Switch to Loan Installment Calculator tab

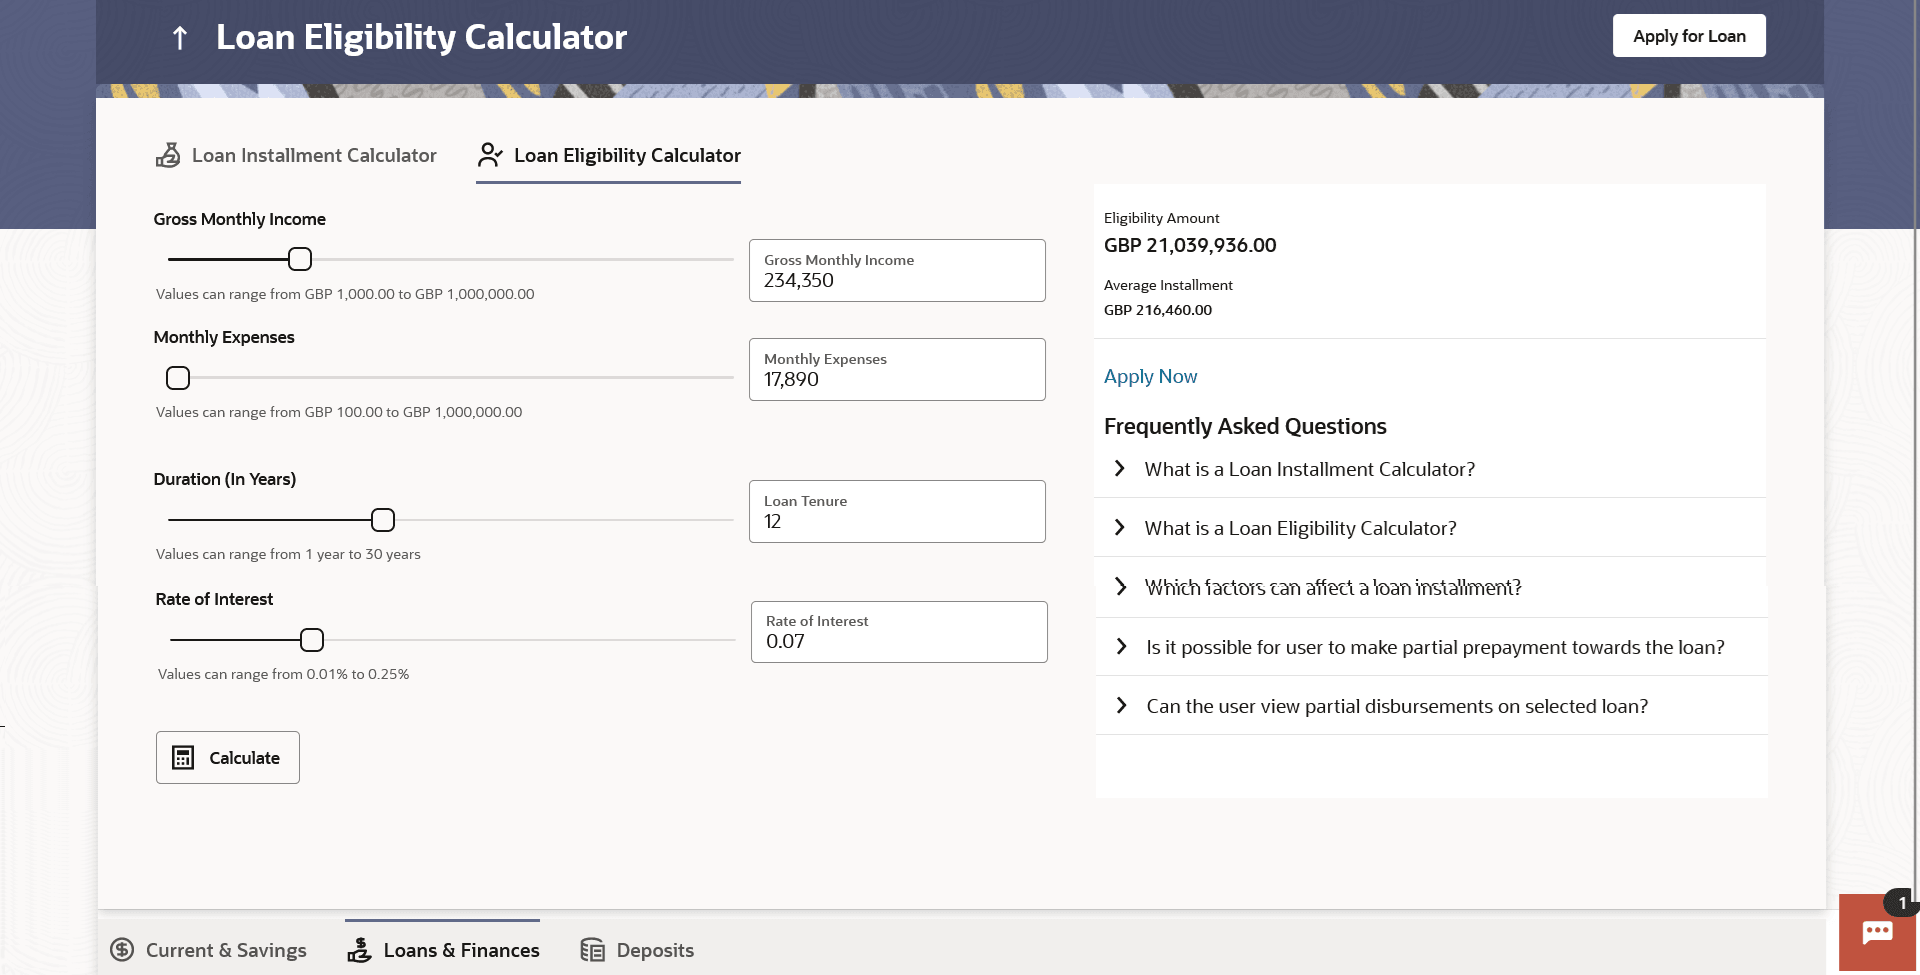pyautogui.click(x=313, y=155)
